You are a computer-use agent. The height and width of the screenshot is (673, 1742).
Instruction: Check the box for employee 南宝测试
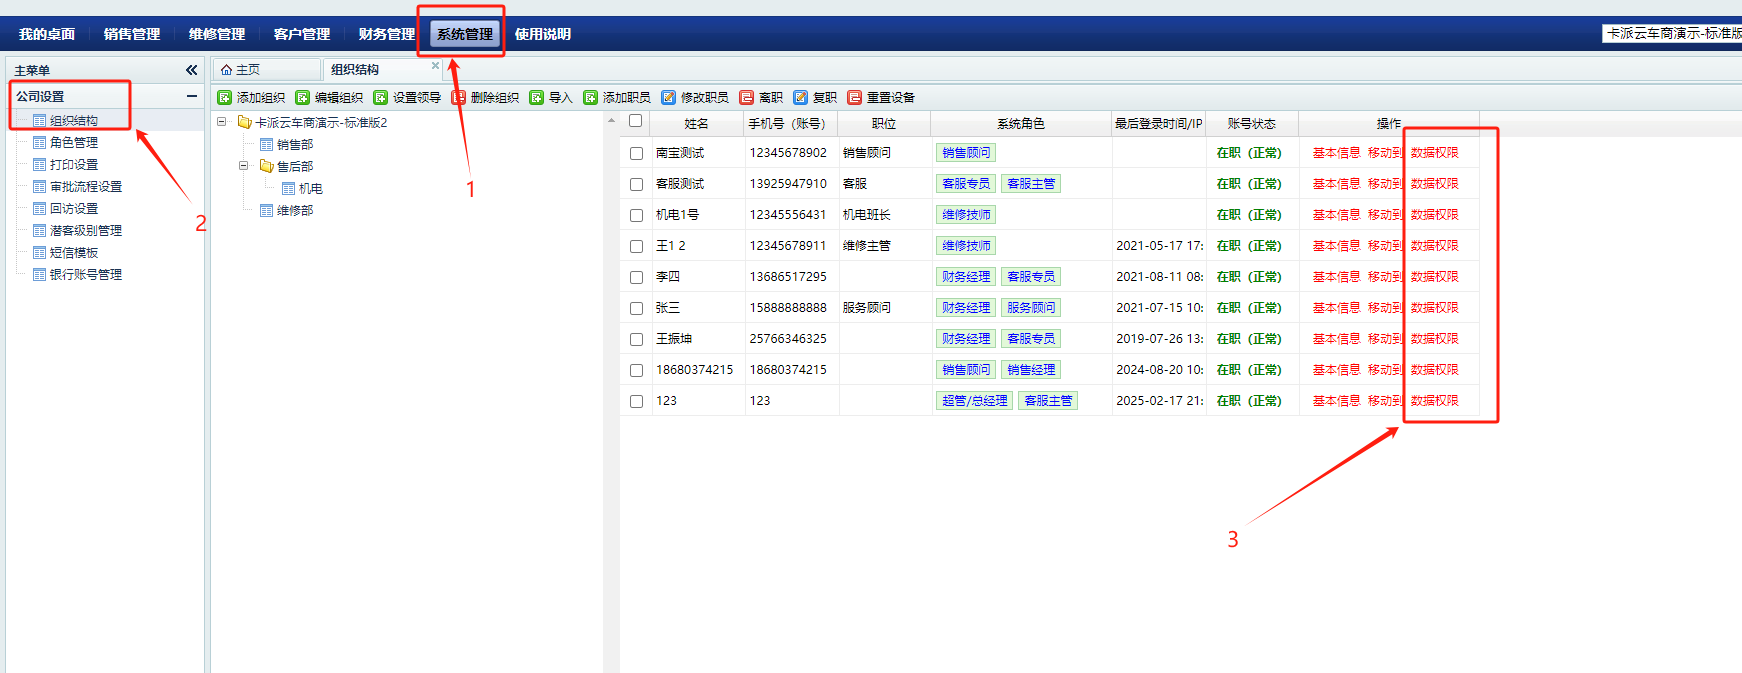coord(636,153)
